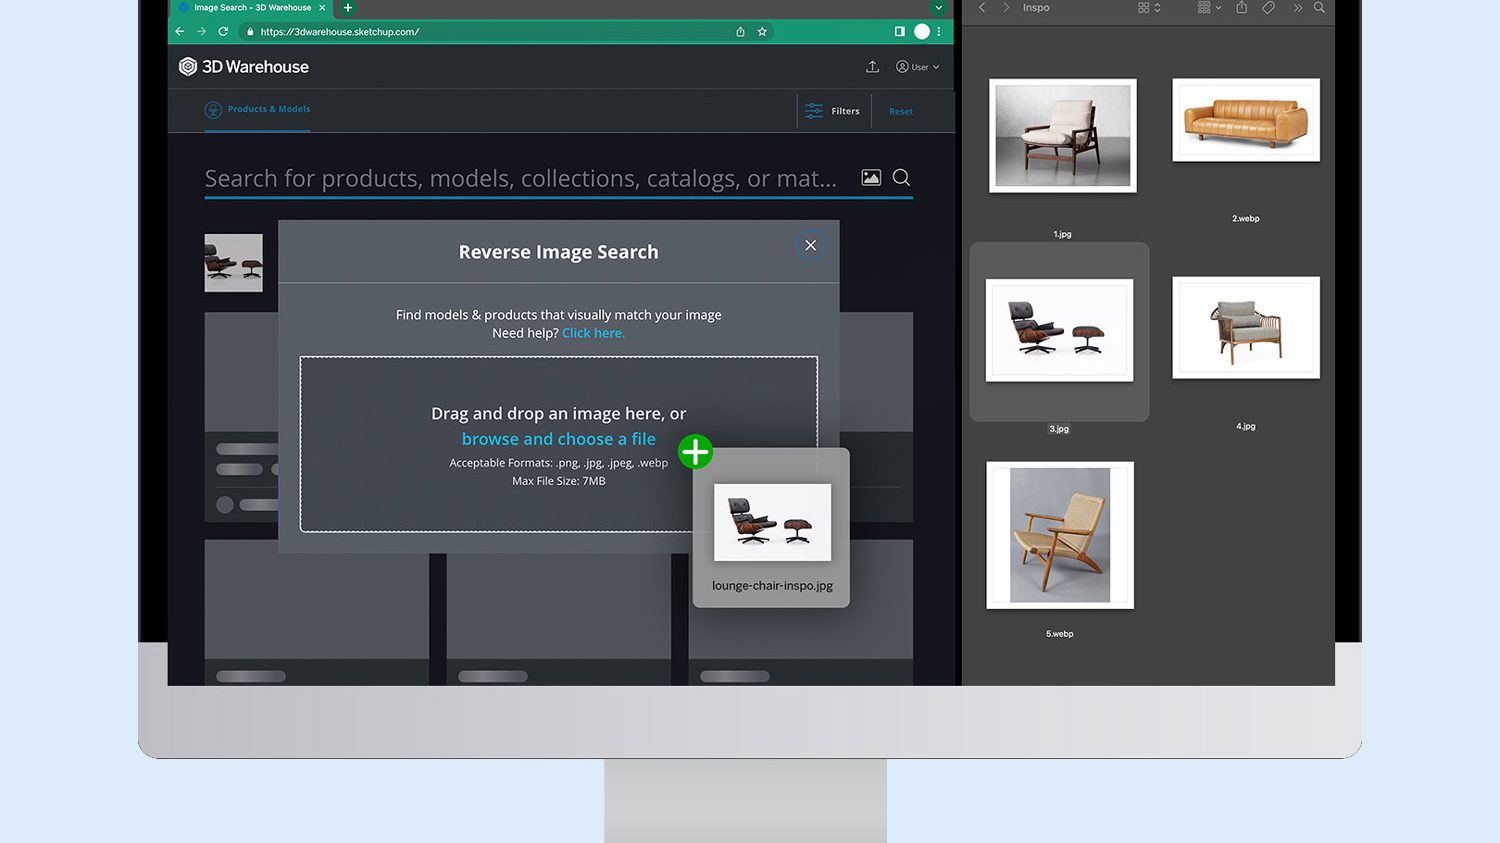Viewport: 1500px width, 843px height.
Task: Expand more Finder toolbar items
Action: (1297, 8)
